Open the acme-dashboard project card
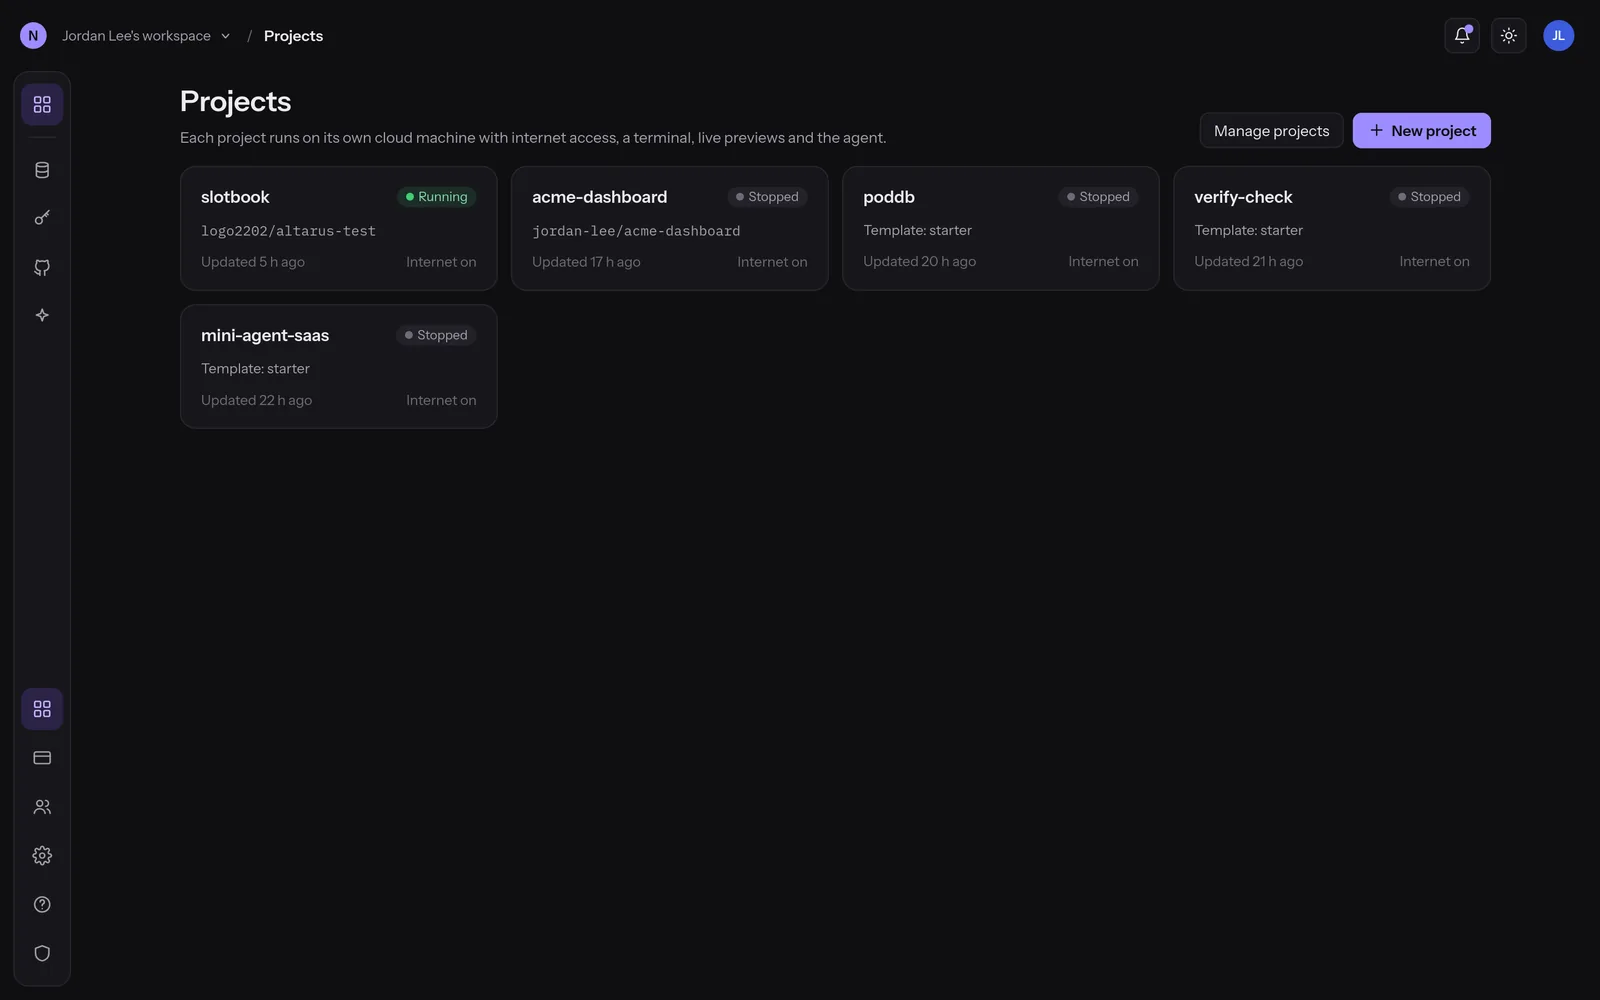Image resolution: width=1600 pixels, height=1000 pixels. (670, 229)
